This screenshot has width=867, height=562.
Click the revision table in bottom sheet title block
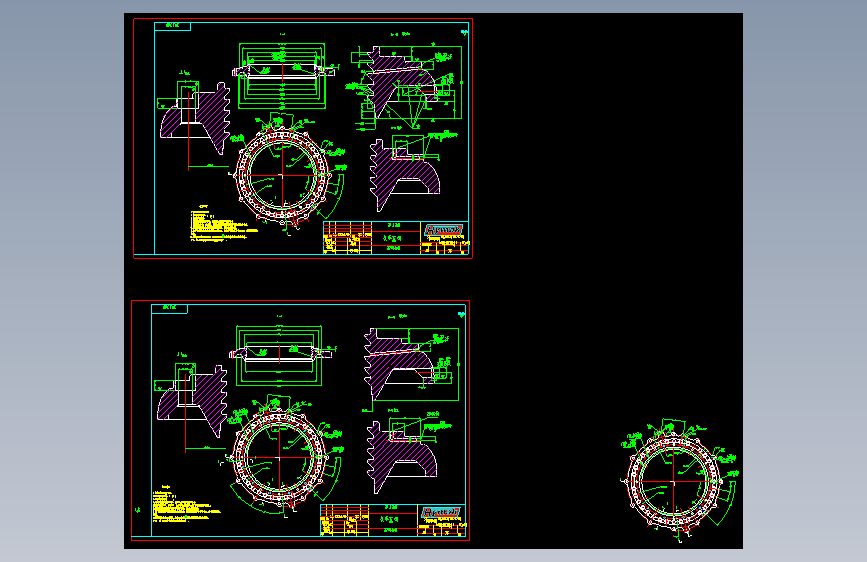344,520
